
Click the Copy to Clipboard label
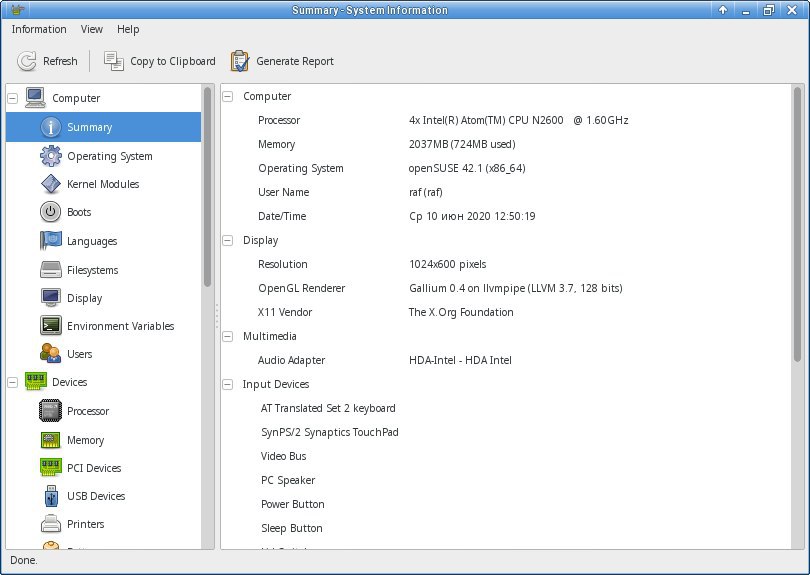point(173,61)
